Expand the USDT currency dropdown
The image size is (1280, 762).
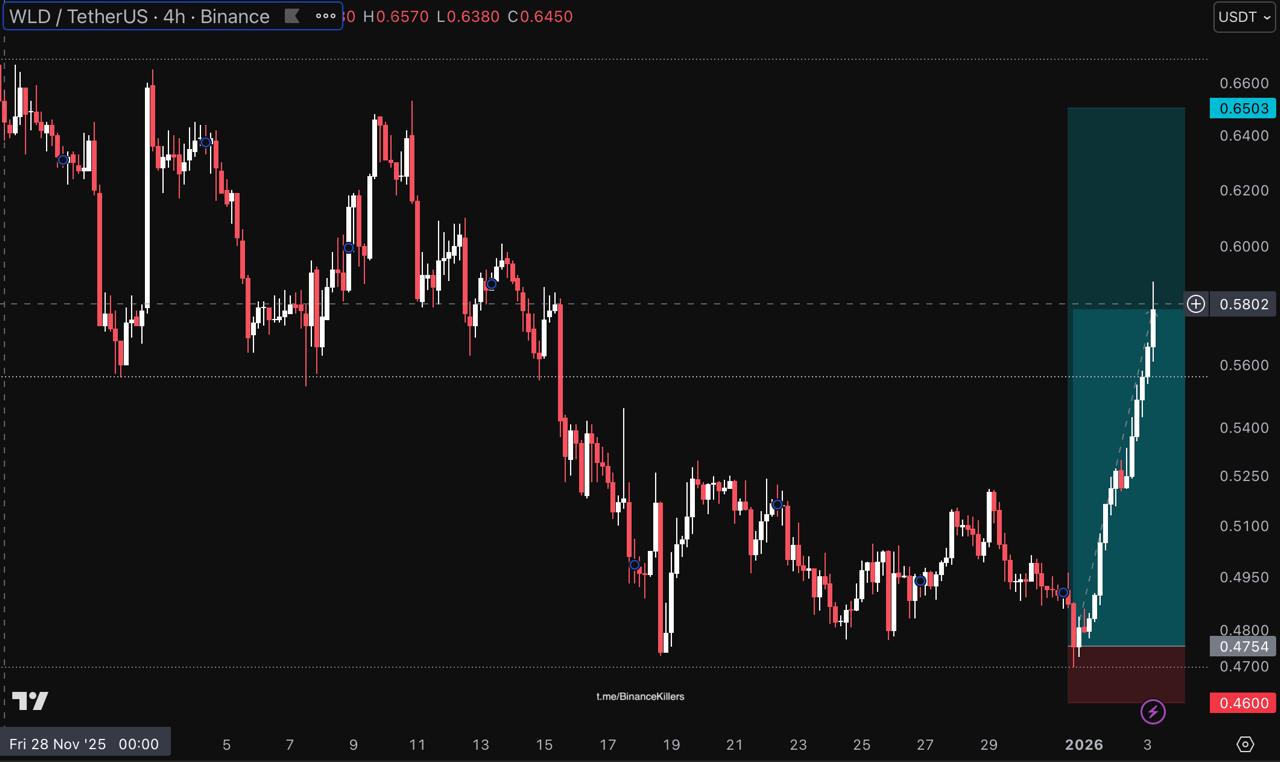1244,16
